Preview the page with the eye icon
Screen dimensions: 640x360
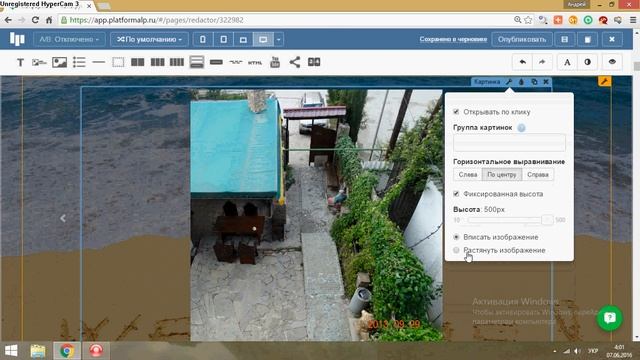coord(612,62)
